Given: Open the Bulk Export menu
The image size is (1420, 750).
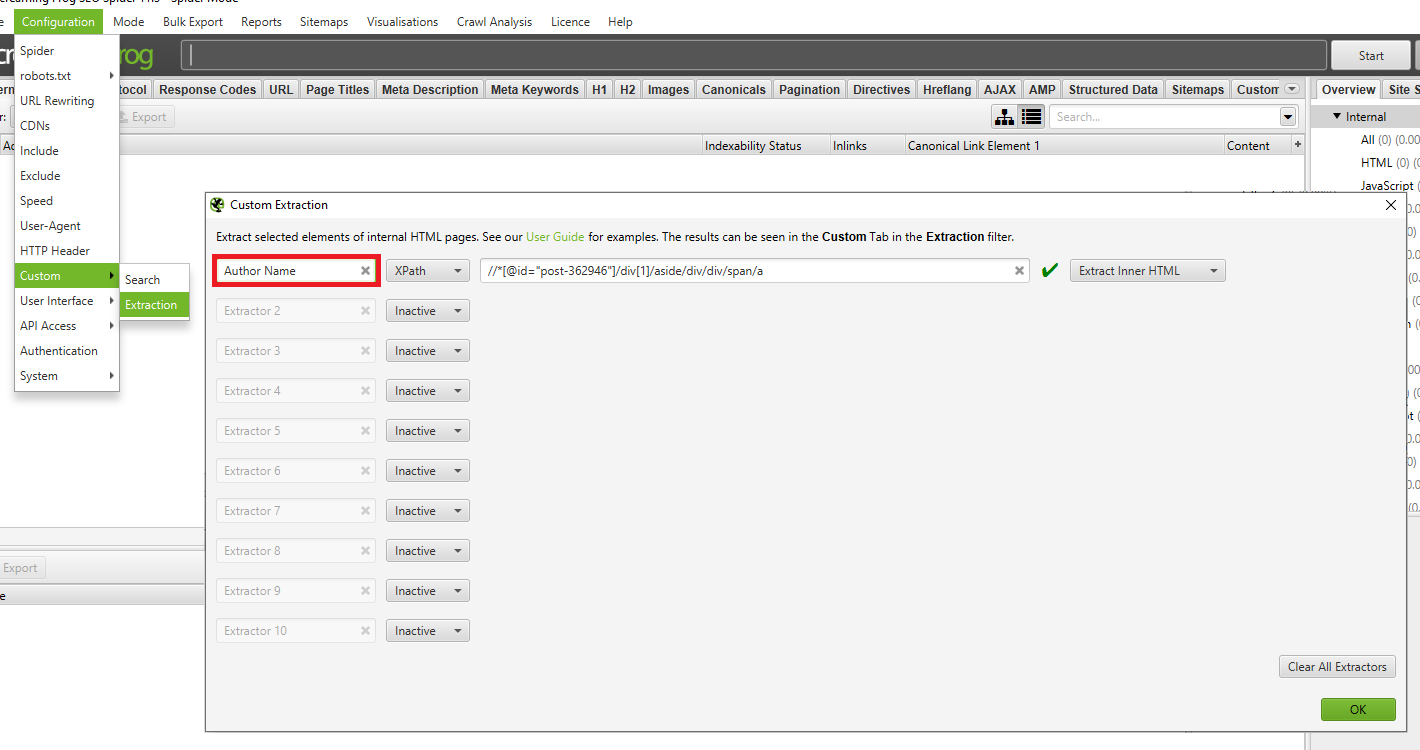Looking at the screenshot, I should (x=193, y=22).
